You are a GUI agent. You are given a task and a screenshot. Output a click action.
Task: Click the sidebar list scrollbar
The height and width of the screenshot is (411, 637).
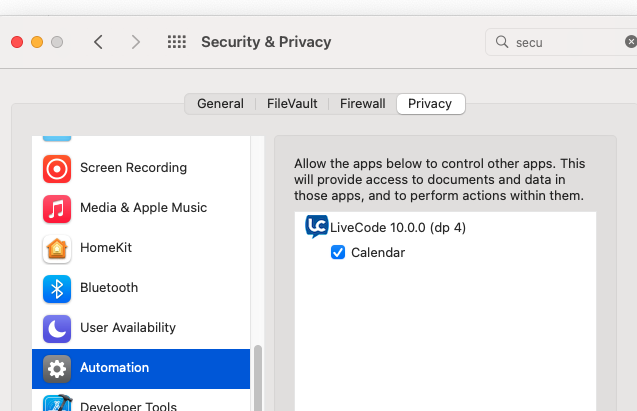[x=258, y=378]
